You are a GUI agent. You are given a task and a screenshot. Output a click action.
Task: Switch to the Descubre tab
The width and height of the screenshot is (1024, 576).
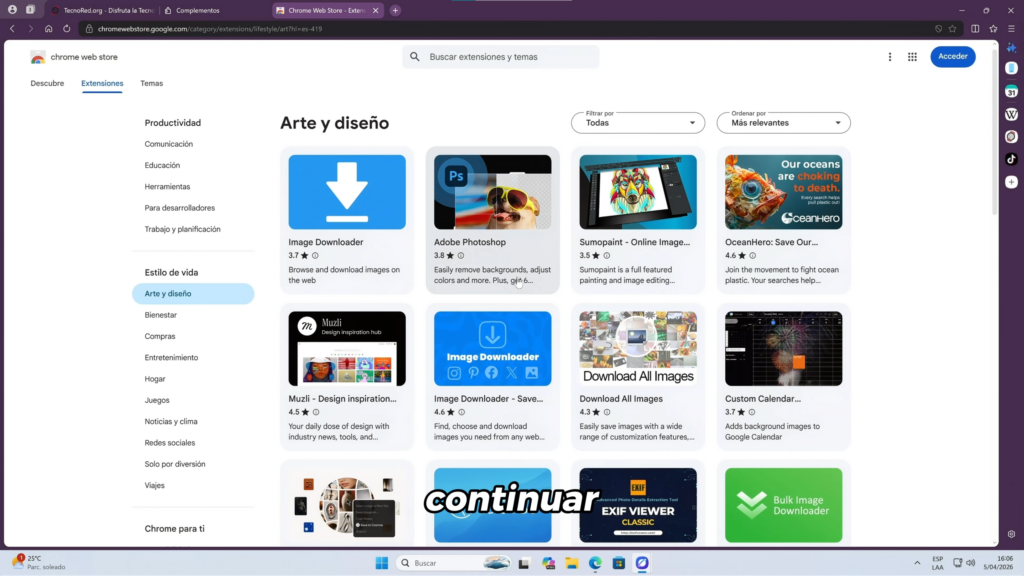point(47,83)
